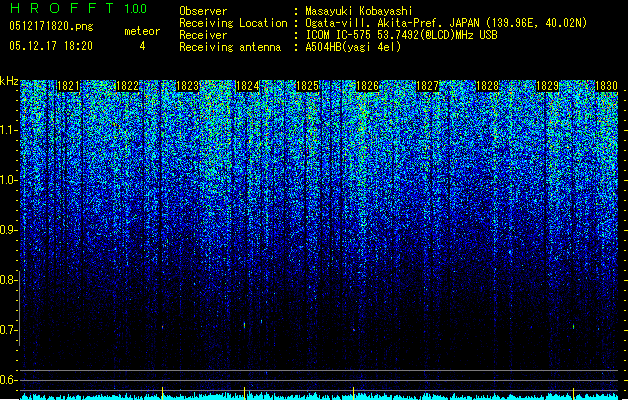629x400 pixels.
Task: Click the Observer label
Action: tap(203, 11)
